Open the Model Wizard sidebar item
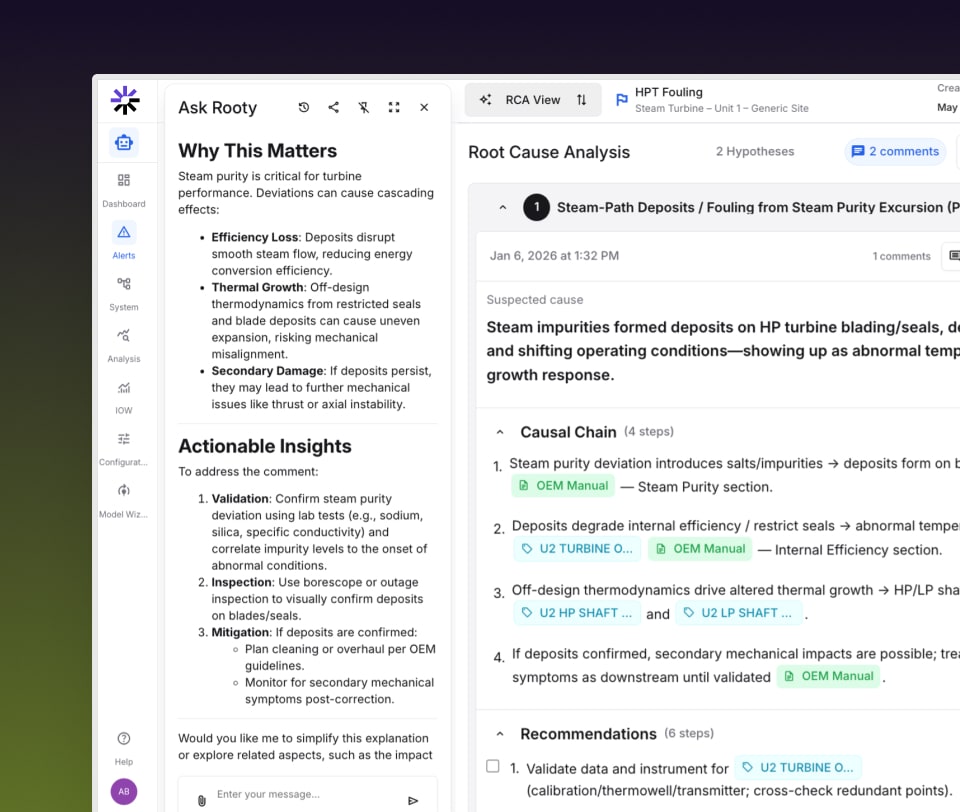The image size is (960, 812). click(124, 500)
